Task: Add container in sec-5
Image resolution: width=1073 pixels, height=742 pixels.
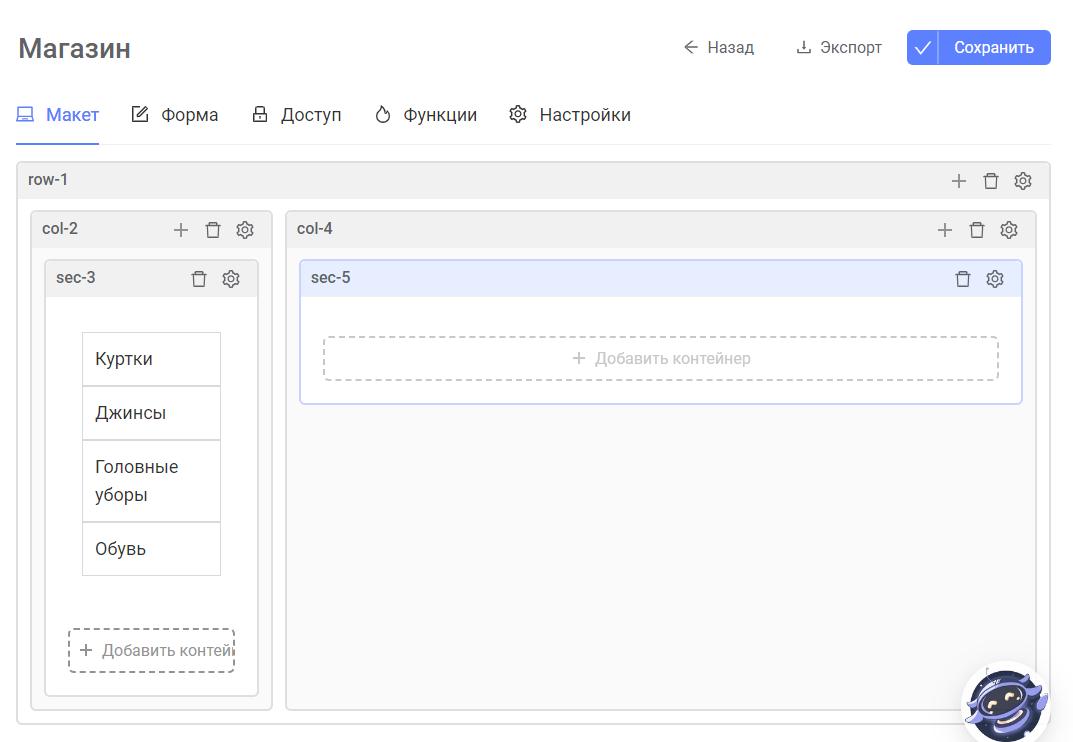Action: [661, 358]
